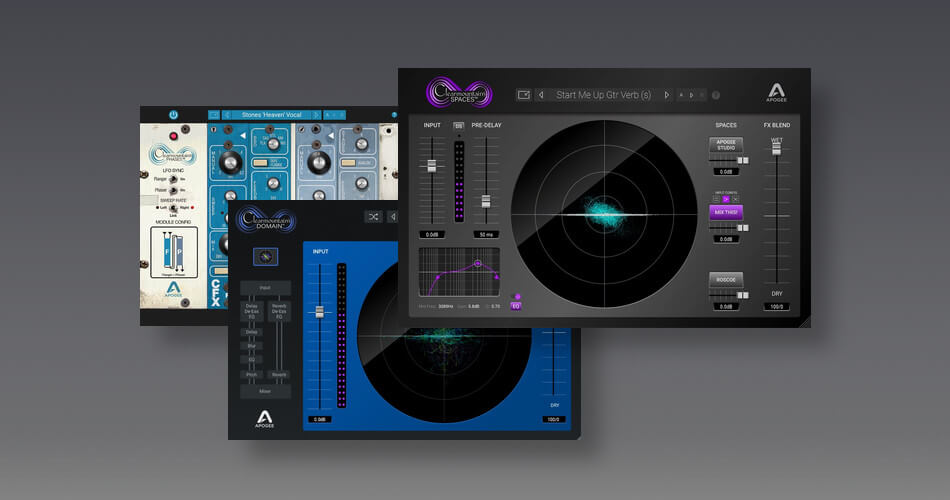Adjust Mix This! level slider
This screenshot has width=950, height=500.
(742, 228)
